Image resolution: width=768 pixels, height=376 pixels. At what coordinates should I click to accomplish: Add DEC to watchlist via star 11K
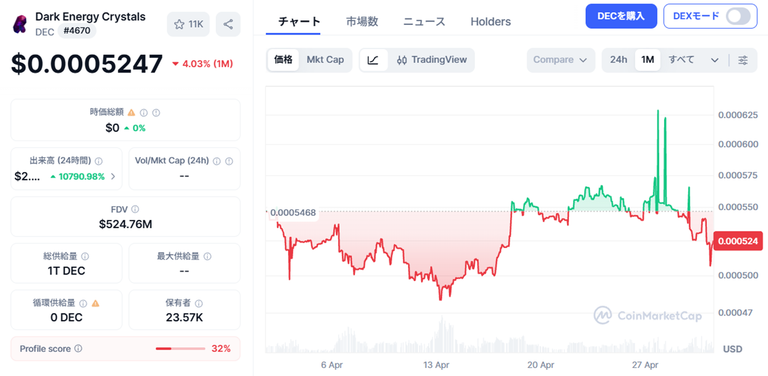pos(188,24)
